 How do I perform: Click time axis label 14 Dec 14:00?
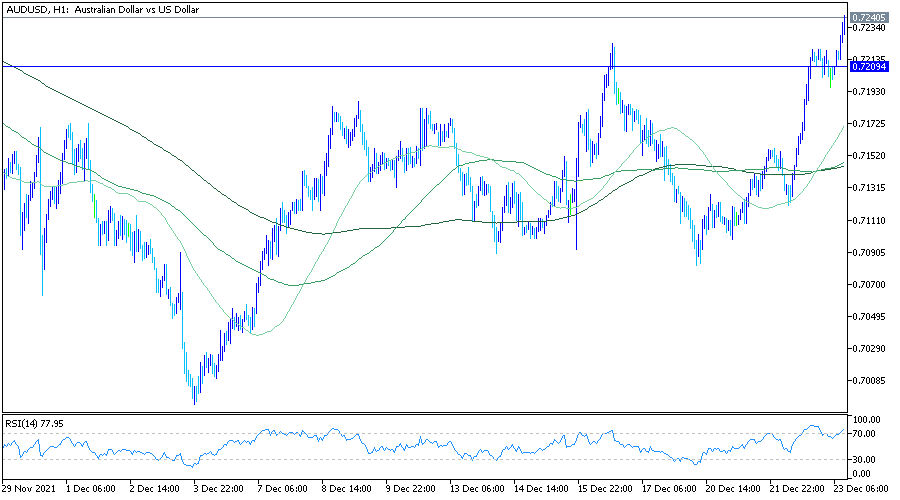pos(541,489)
